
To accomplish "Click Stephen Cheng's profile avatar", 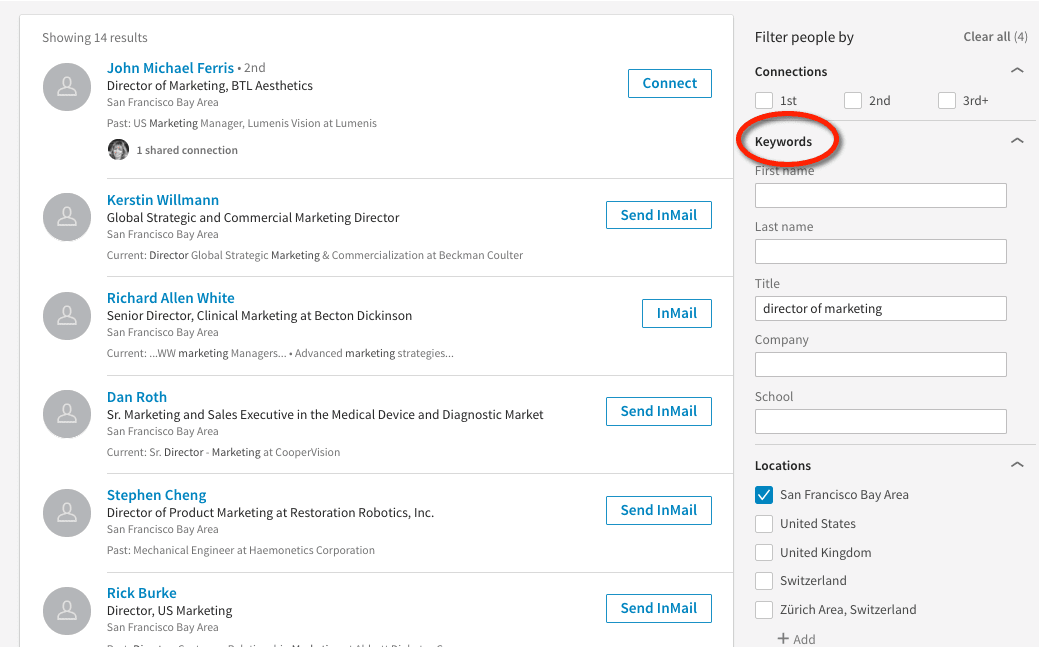I will tap(67, 513).
